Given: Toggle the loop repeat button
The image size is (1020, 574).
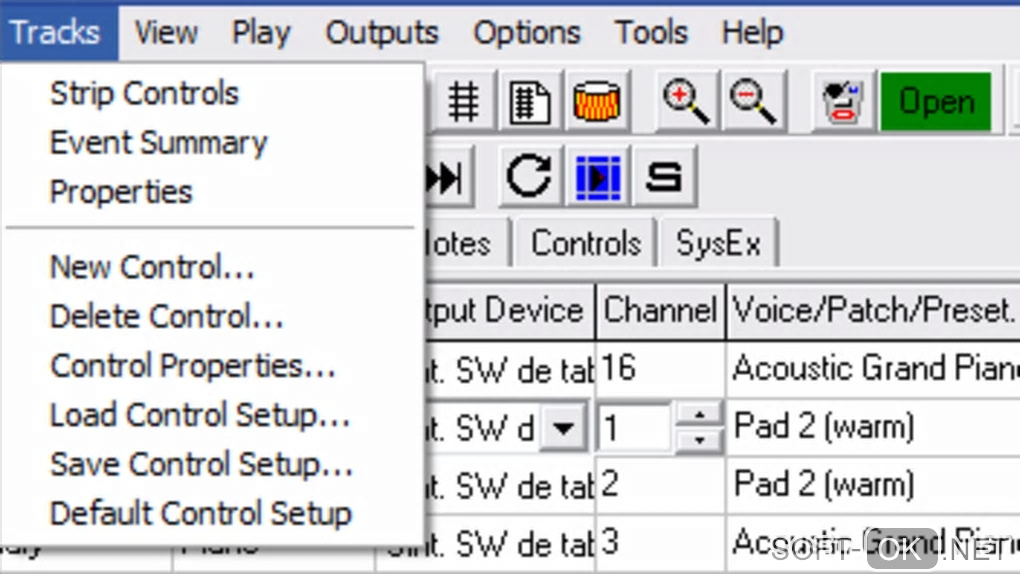Looking at the screenshot, I should pyautogui.click(x=530, y=177).
